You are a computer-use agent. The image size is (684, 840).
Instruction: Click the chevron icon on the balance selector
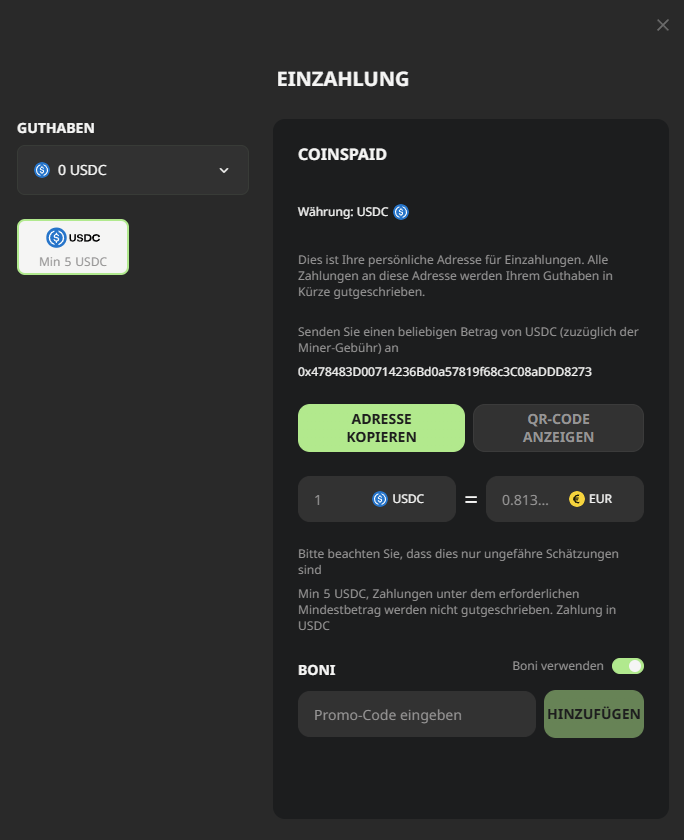pyautogui.click(x=225, y=170)
